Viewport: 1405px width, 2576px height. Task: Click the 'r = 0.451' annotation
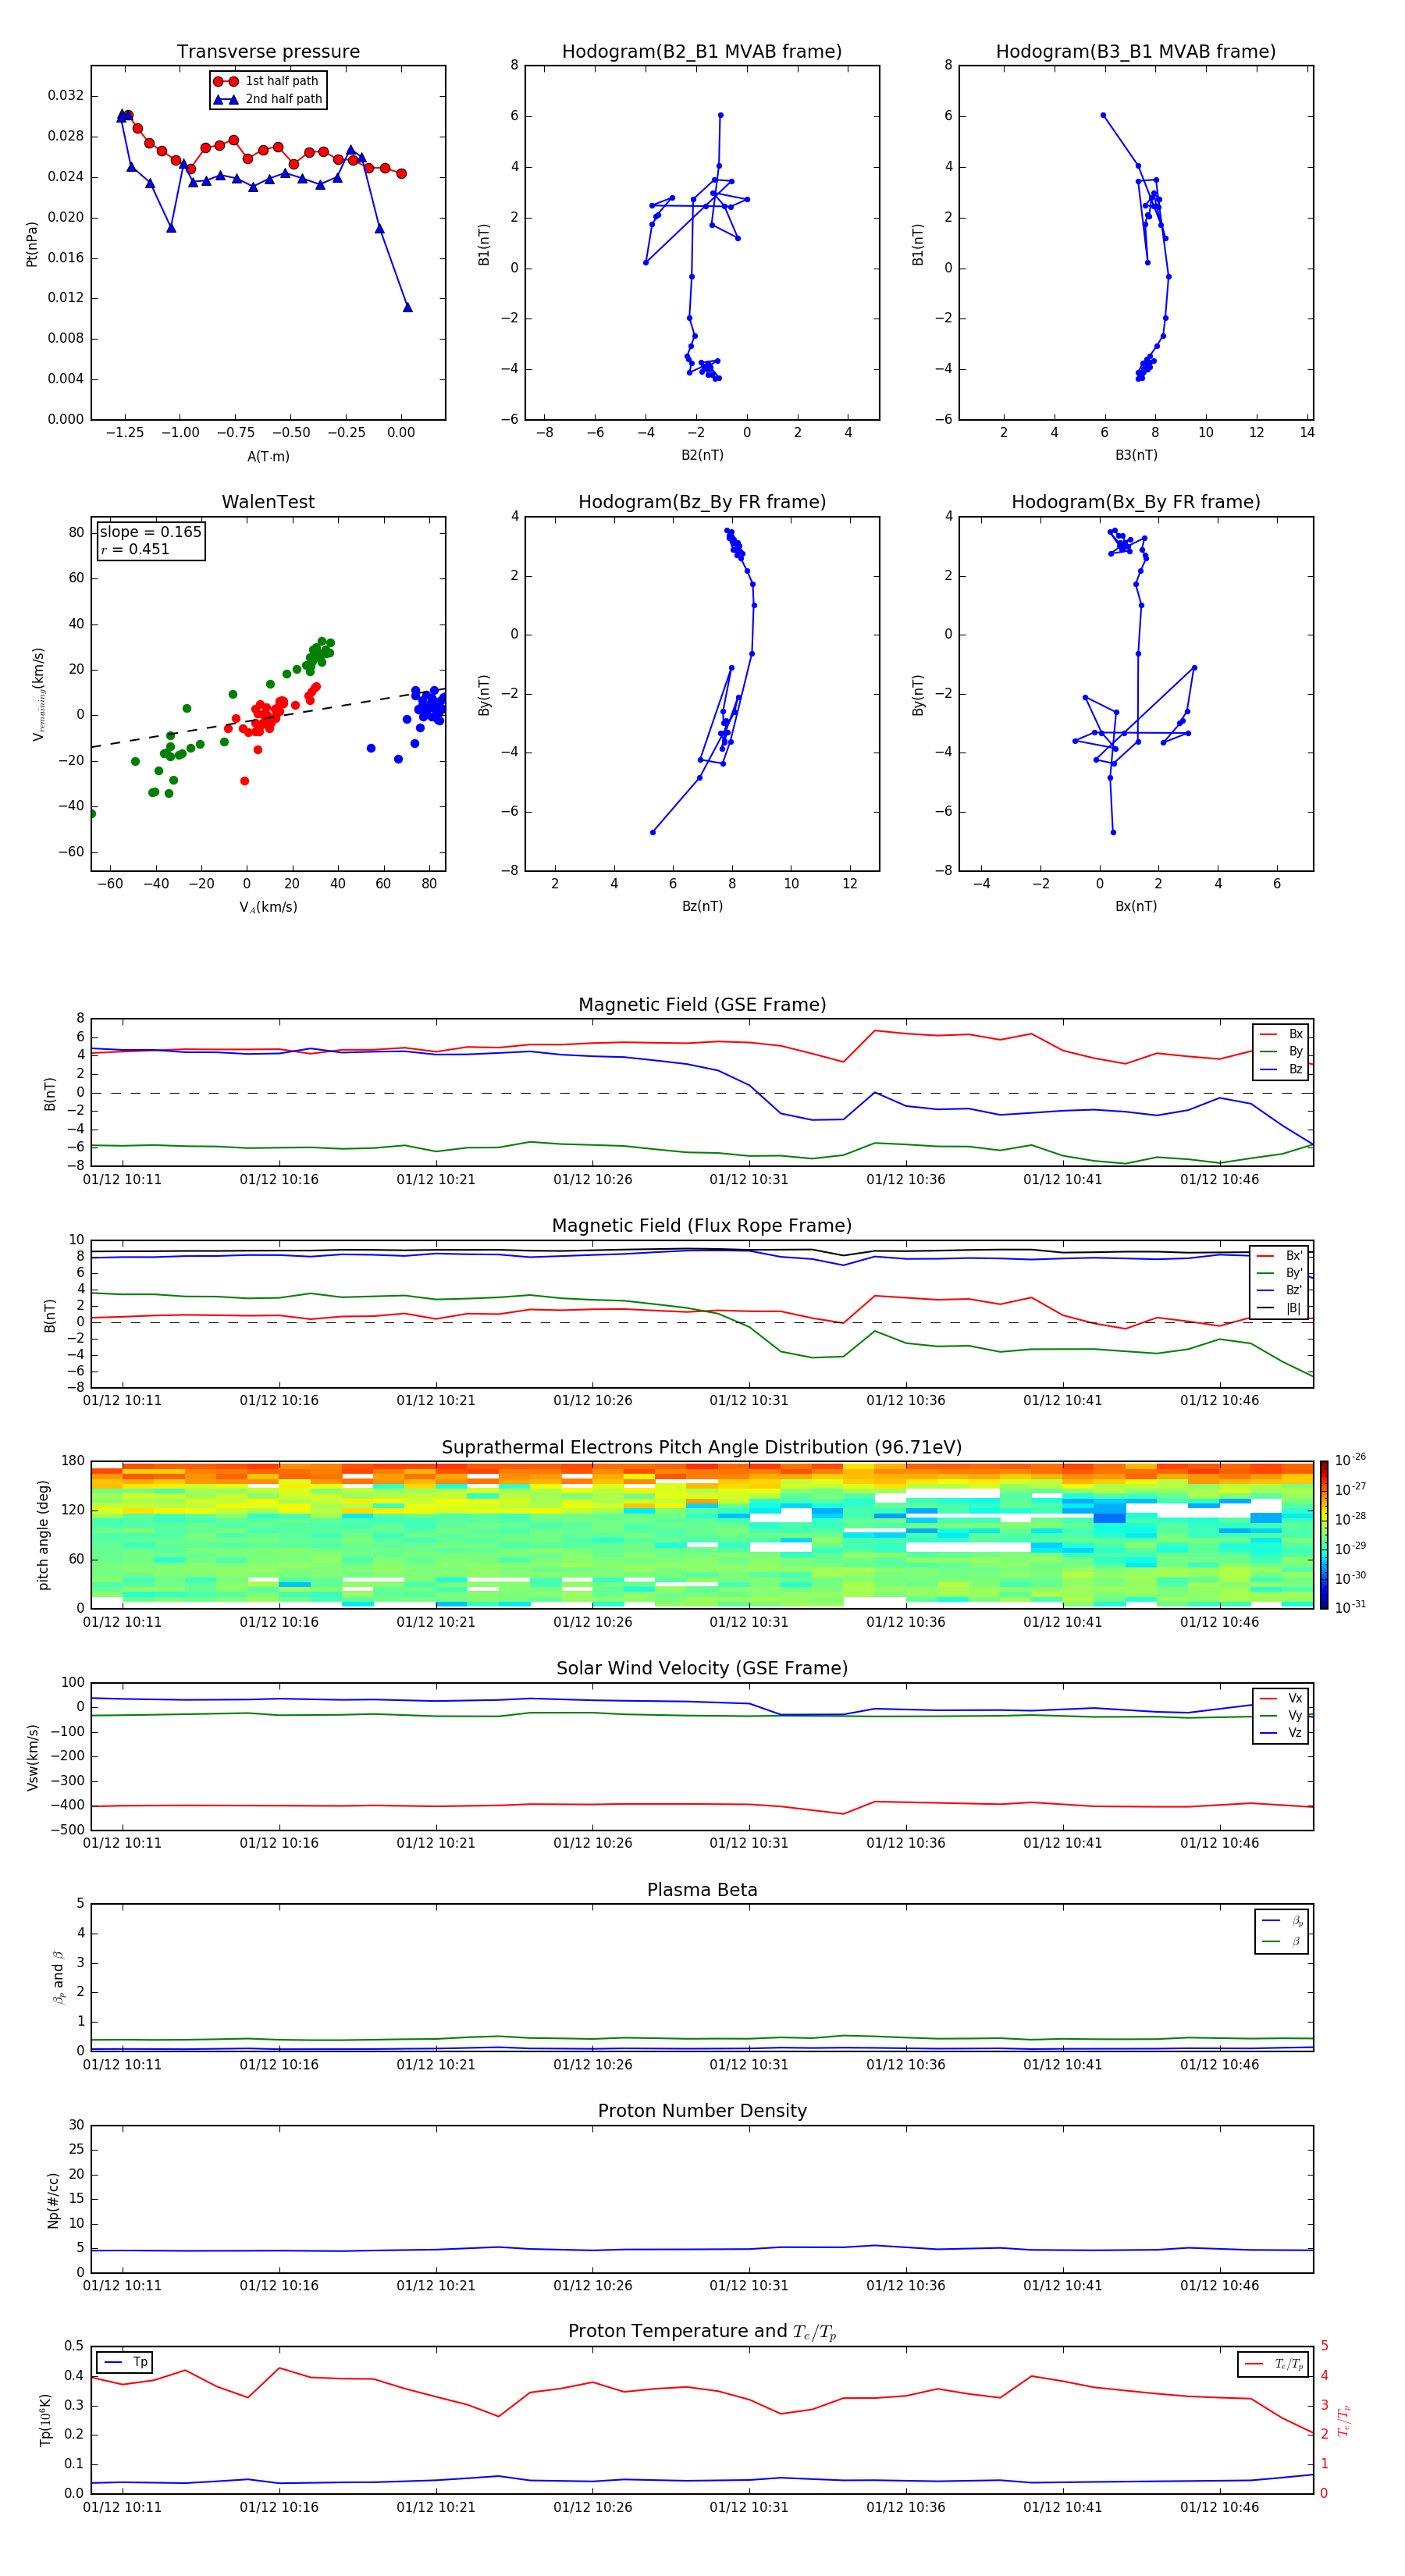pyautogui.click(x=135, y=549)
